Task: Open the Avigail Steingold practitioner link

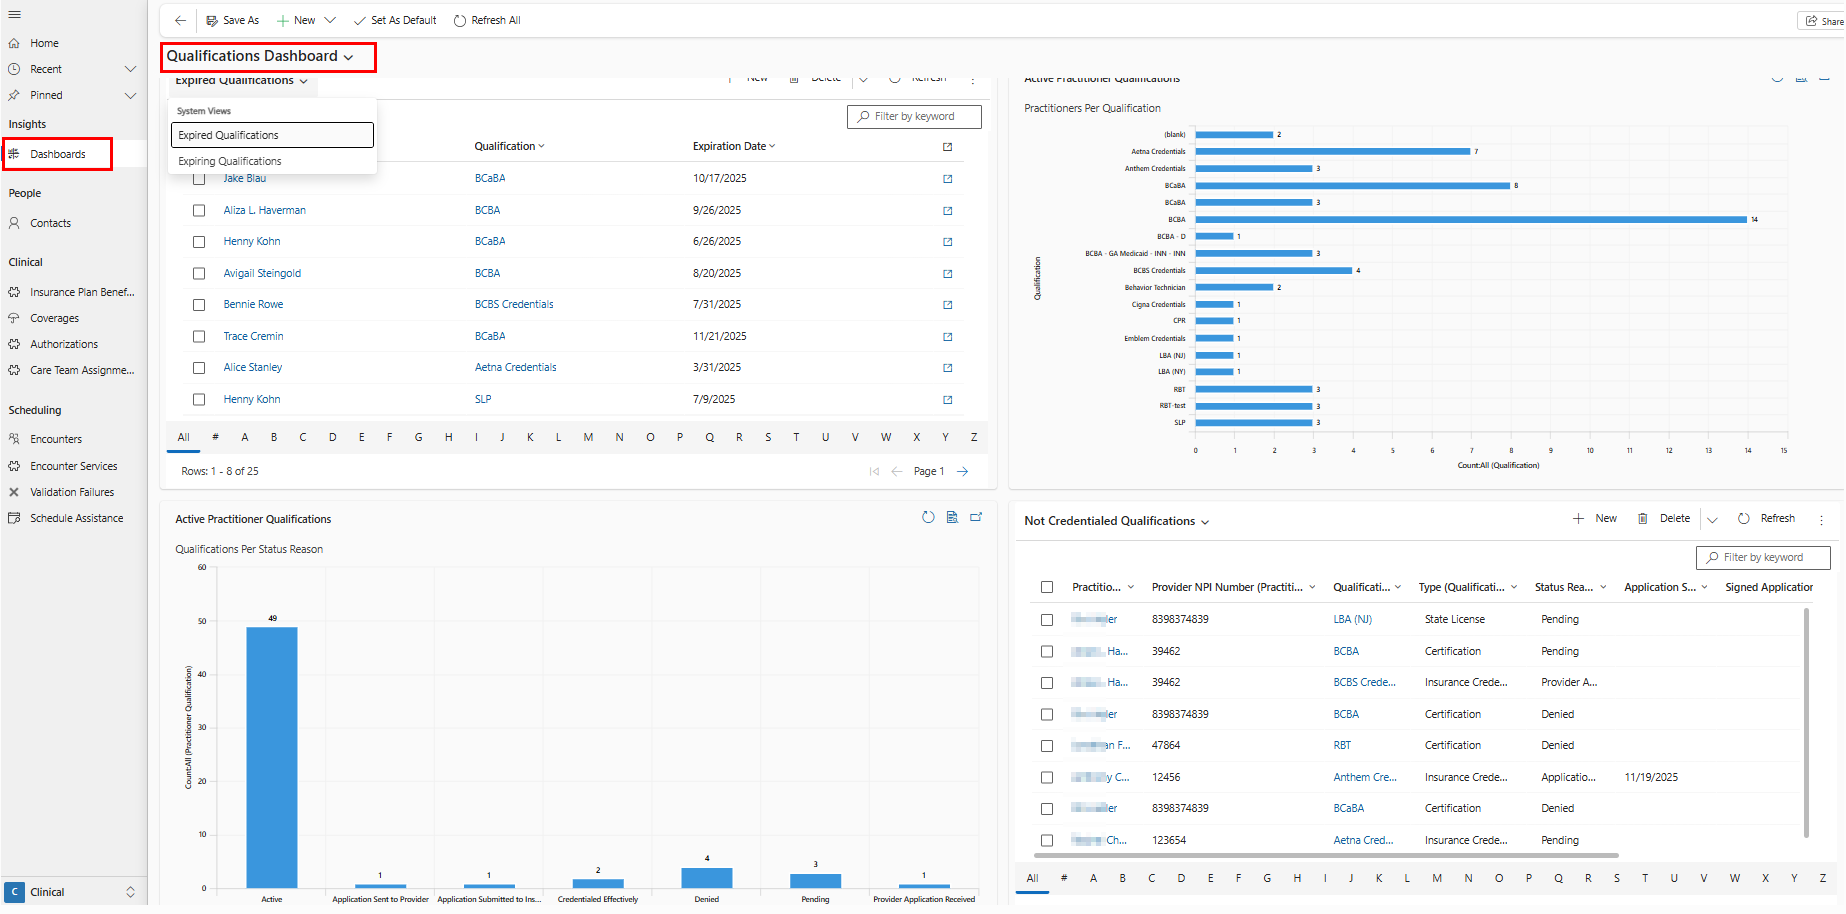Action: (x=262, y=273)
